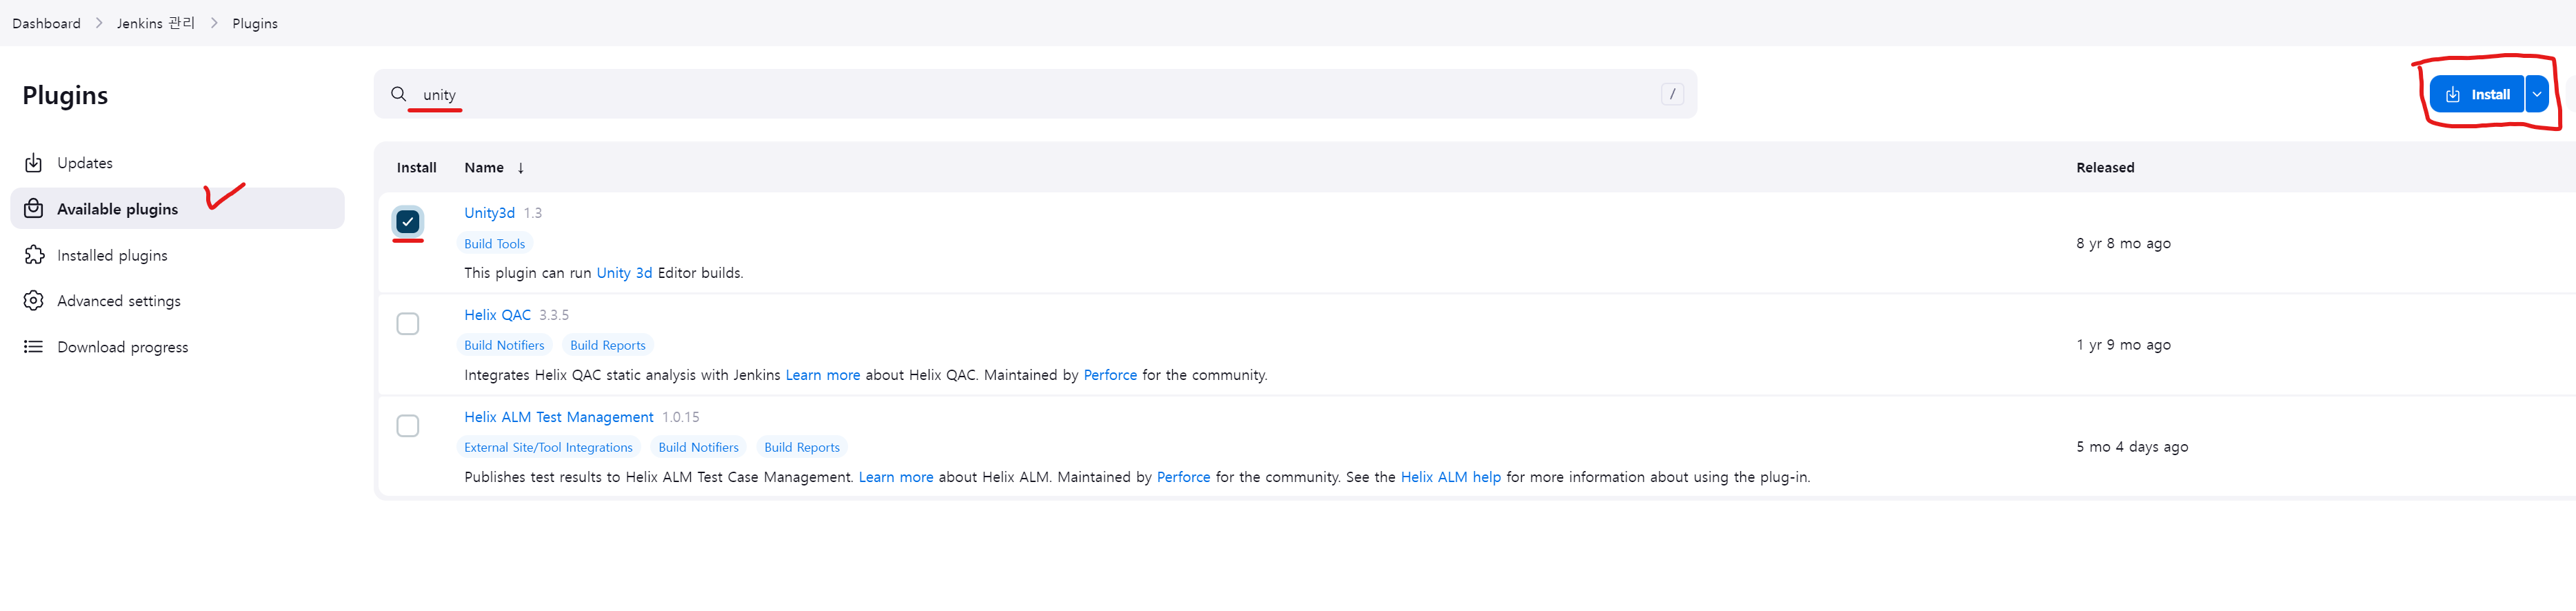Click the Installed plugins puzzle icon
2576x611 pixels.
pyautogui.click(x=33, y=255)
